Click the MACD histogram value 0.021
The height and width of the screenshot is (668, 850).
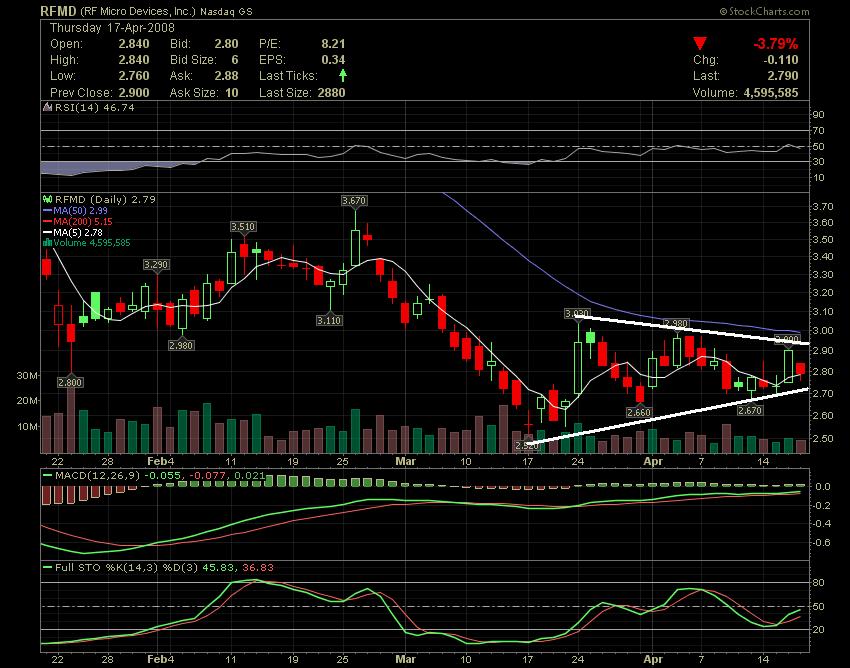[x=249, y=476]
